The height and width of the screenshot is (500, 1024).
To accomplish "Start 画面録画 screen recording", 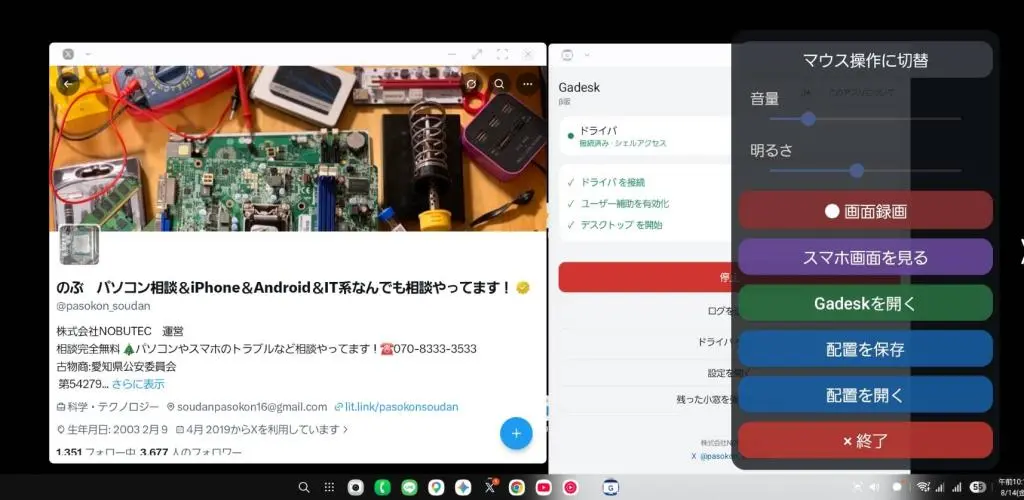I will pos(865,211).
